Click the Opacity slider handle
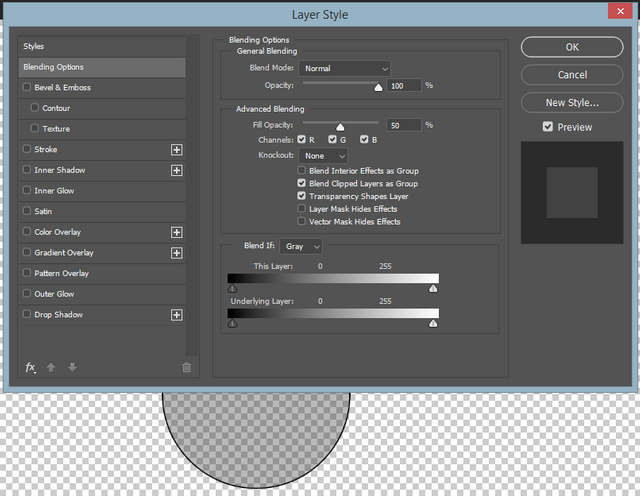The height and width of the screenshot is (496, 640). pyautogui.click(x=378, y=87)
